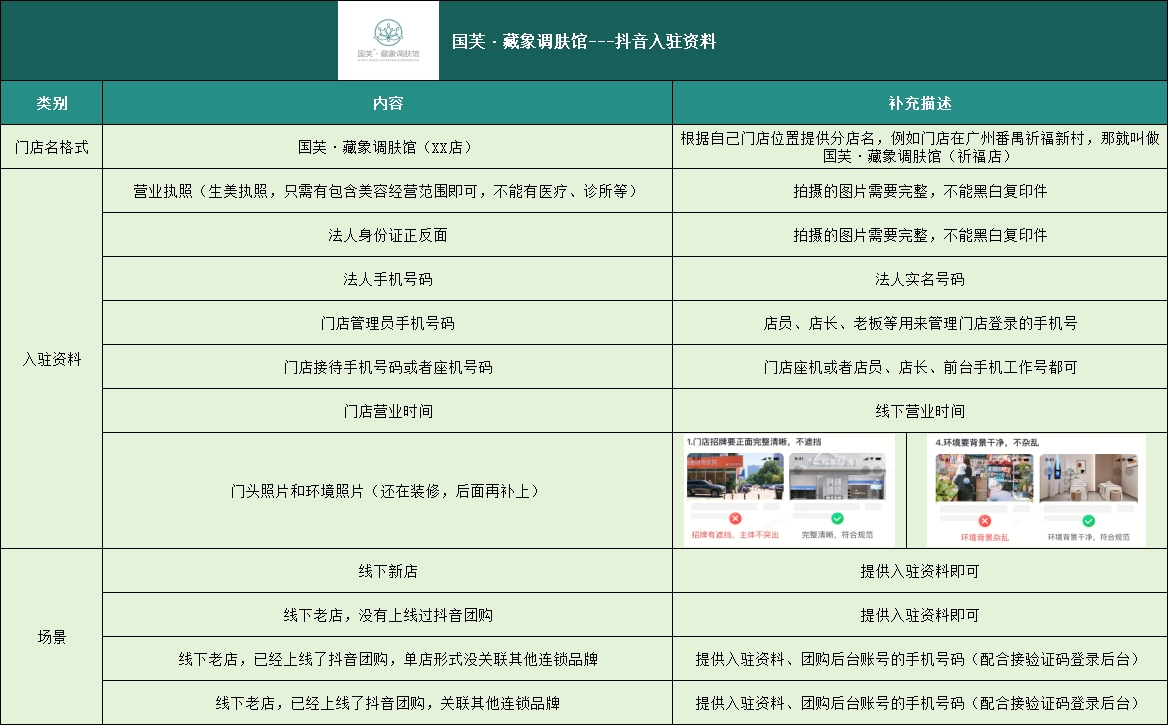The width and height of the screenshot is (1168, 725).
Task: Click the 类别 column header
Action: [52, 103]
